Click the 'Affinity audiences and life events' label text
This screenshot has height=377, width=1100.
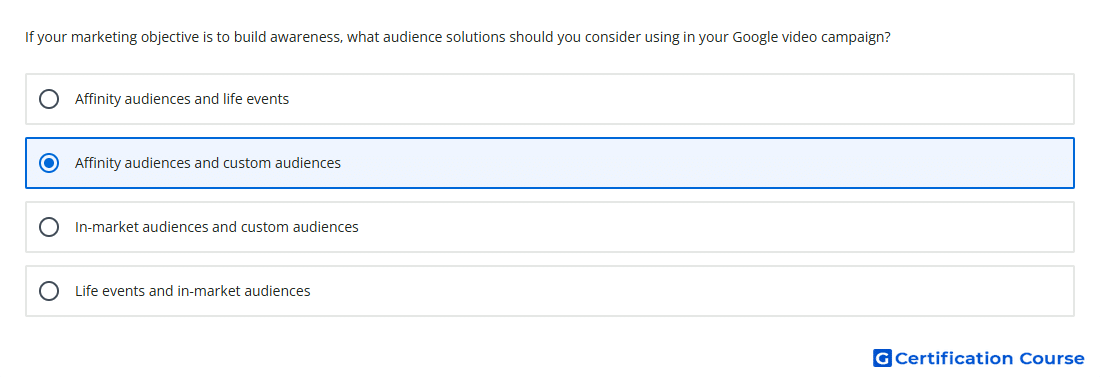[182, 99]
